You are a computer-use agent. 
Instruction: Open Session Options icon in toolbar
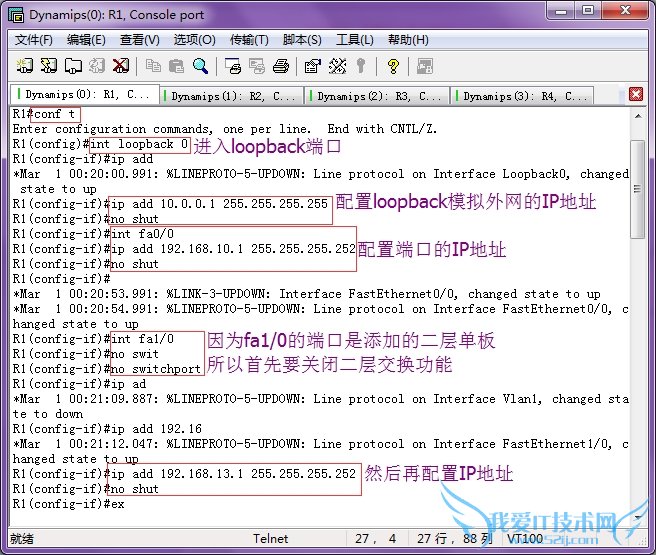pyautogui.click(x=312, y=66)
